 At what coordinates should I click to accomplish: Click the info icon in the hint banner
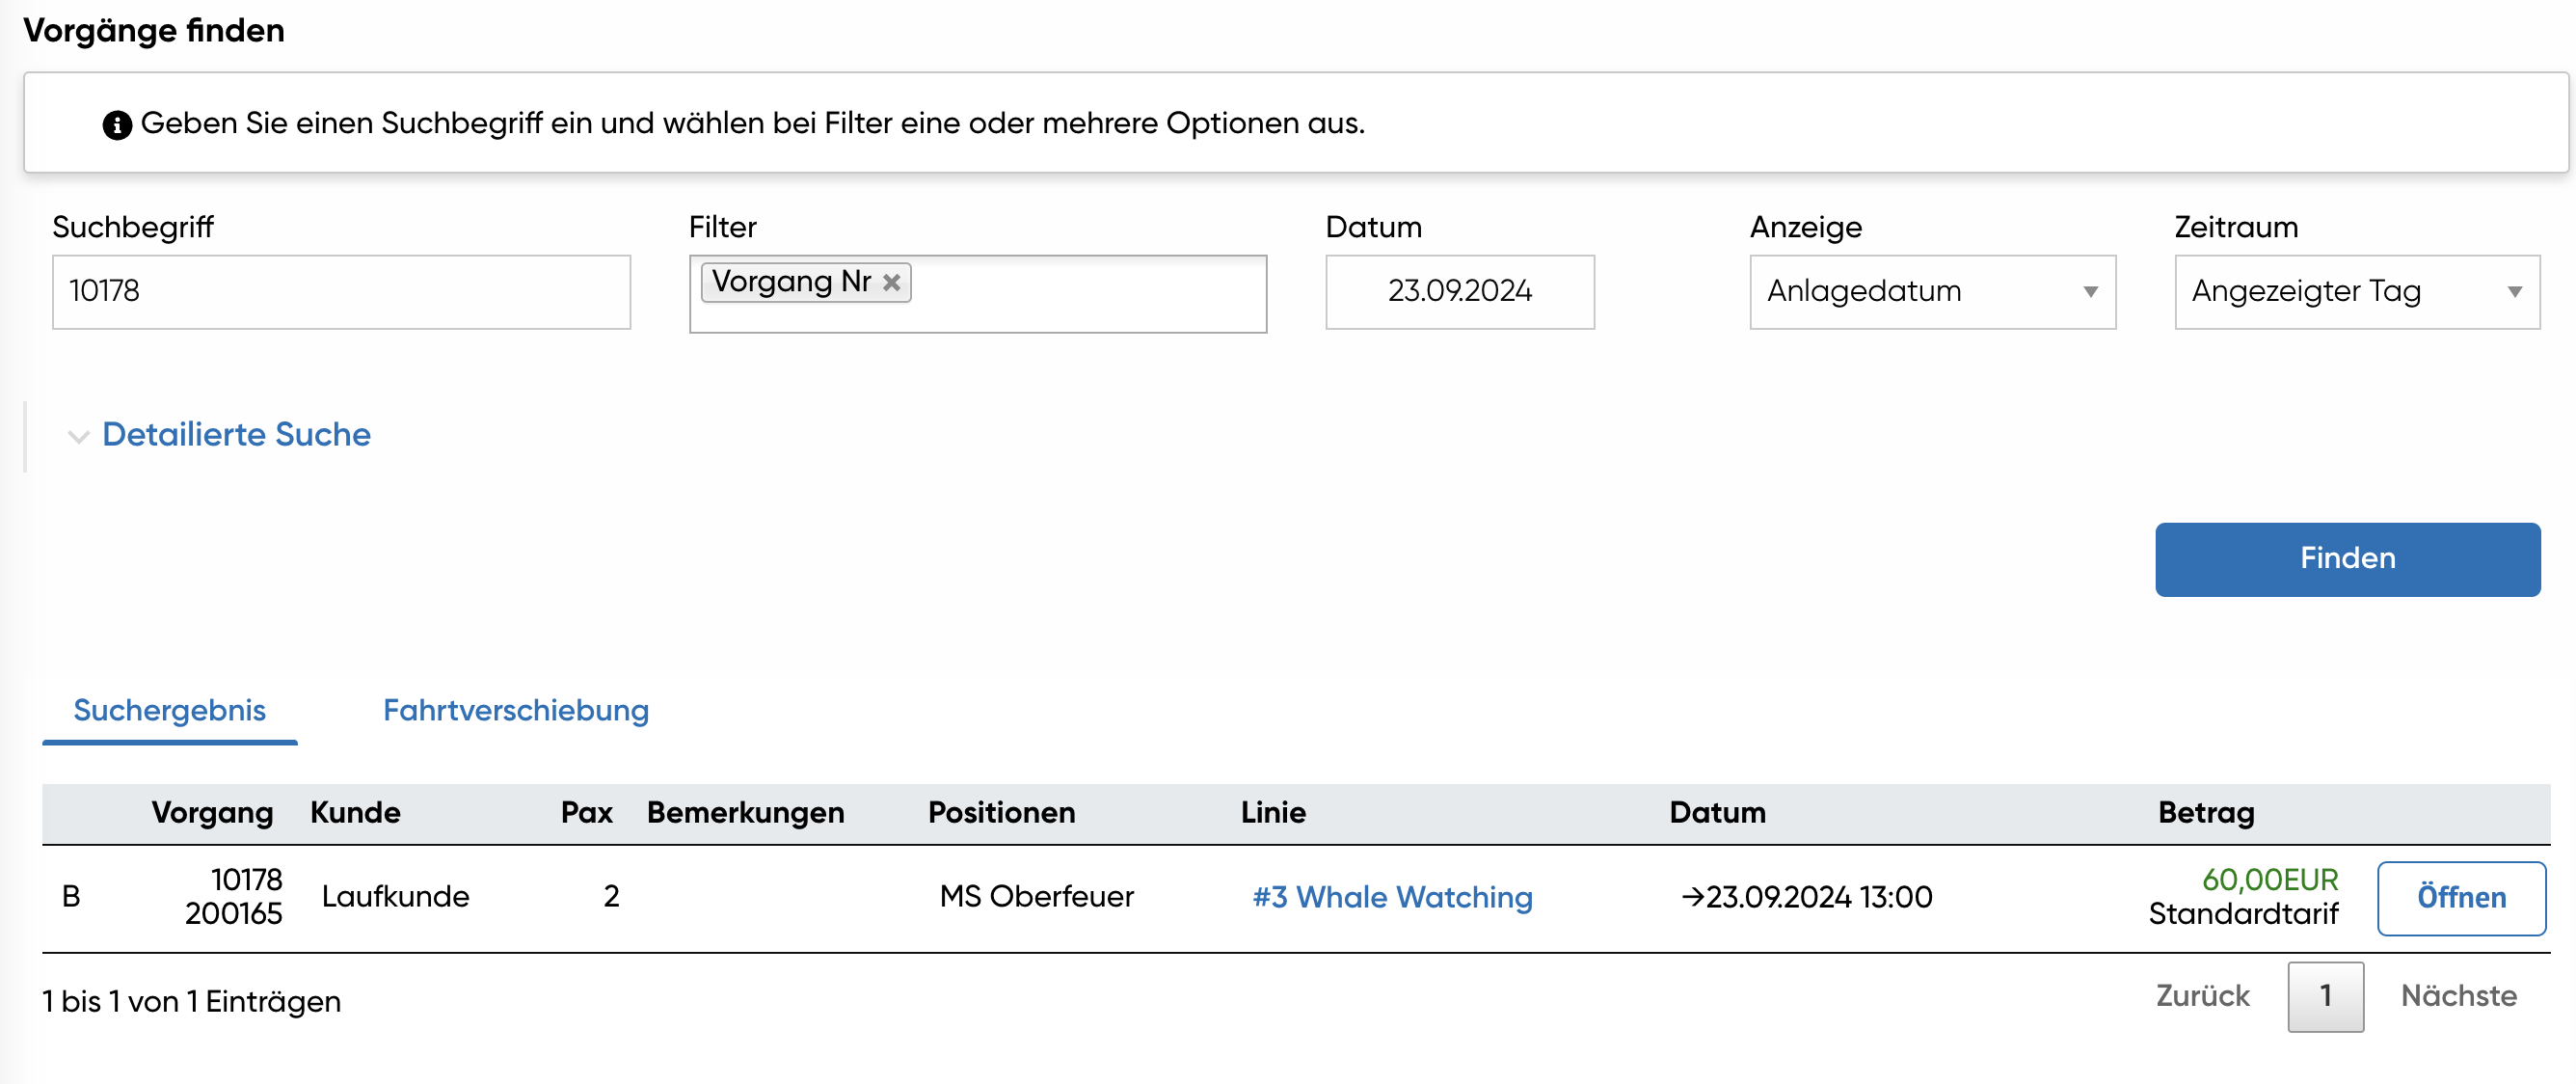pyautogui.click(x=117, y=125)
